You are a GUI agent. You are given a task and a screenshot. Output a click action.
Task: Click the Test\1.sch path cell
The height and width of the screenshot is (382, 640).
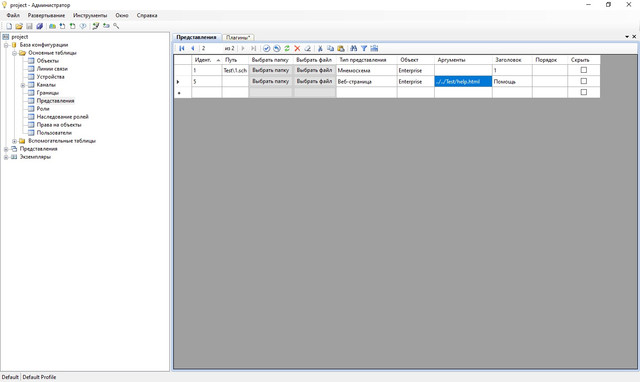(x=235, y=70)
